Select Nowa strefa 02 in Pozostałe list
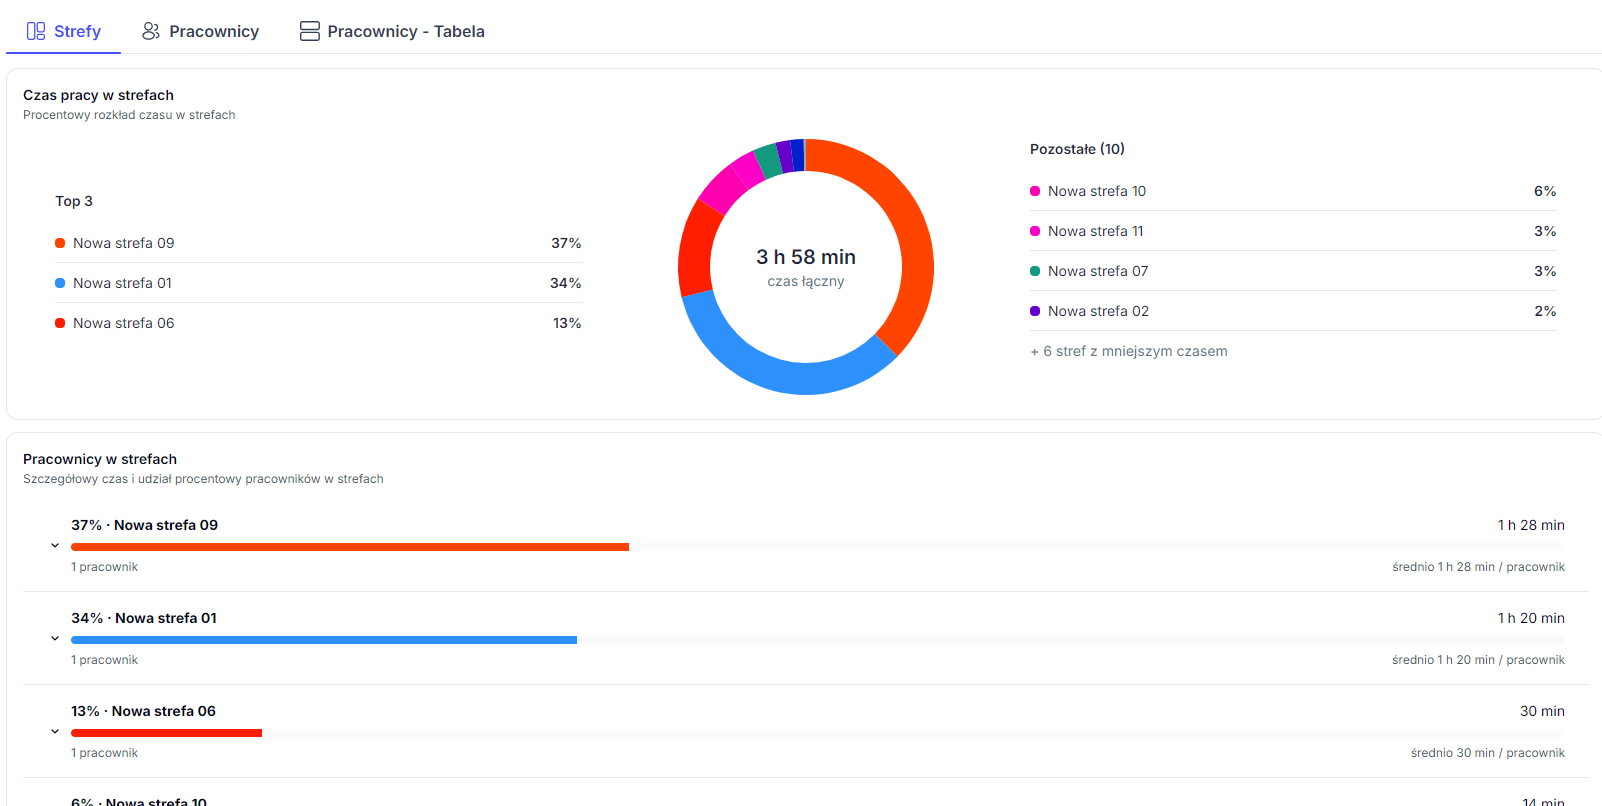Viewport: 1602px width, 806px height. [1293, 311]
